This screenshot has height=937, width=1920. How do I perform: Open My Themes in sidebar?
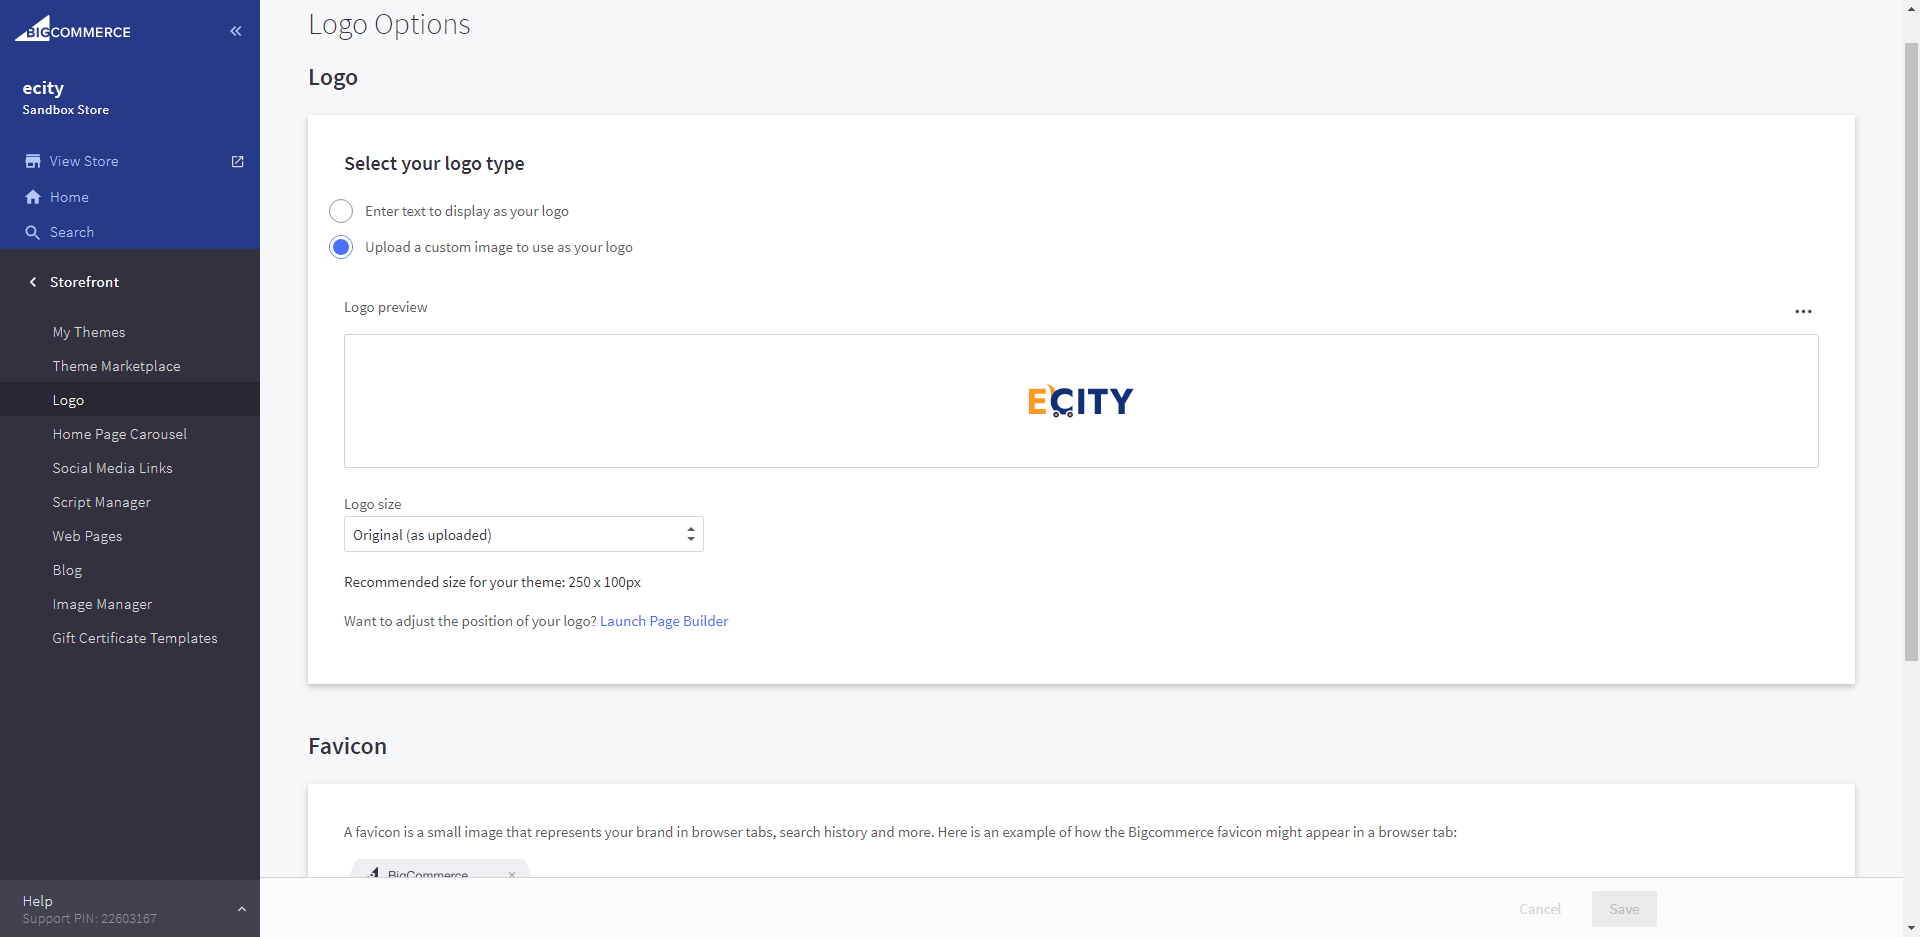[x=89, y=332]
